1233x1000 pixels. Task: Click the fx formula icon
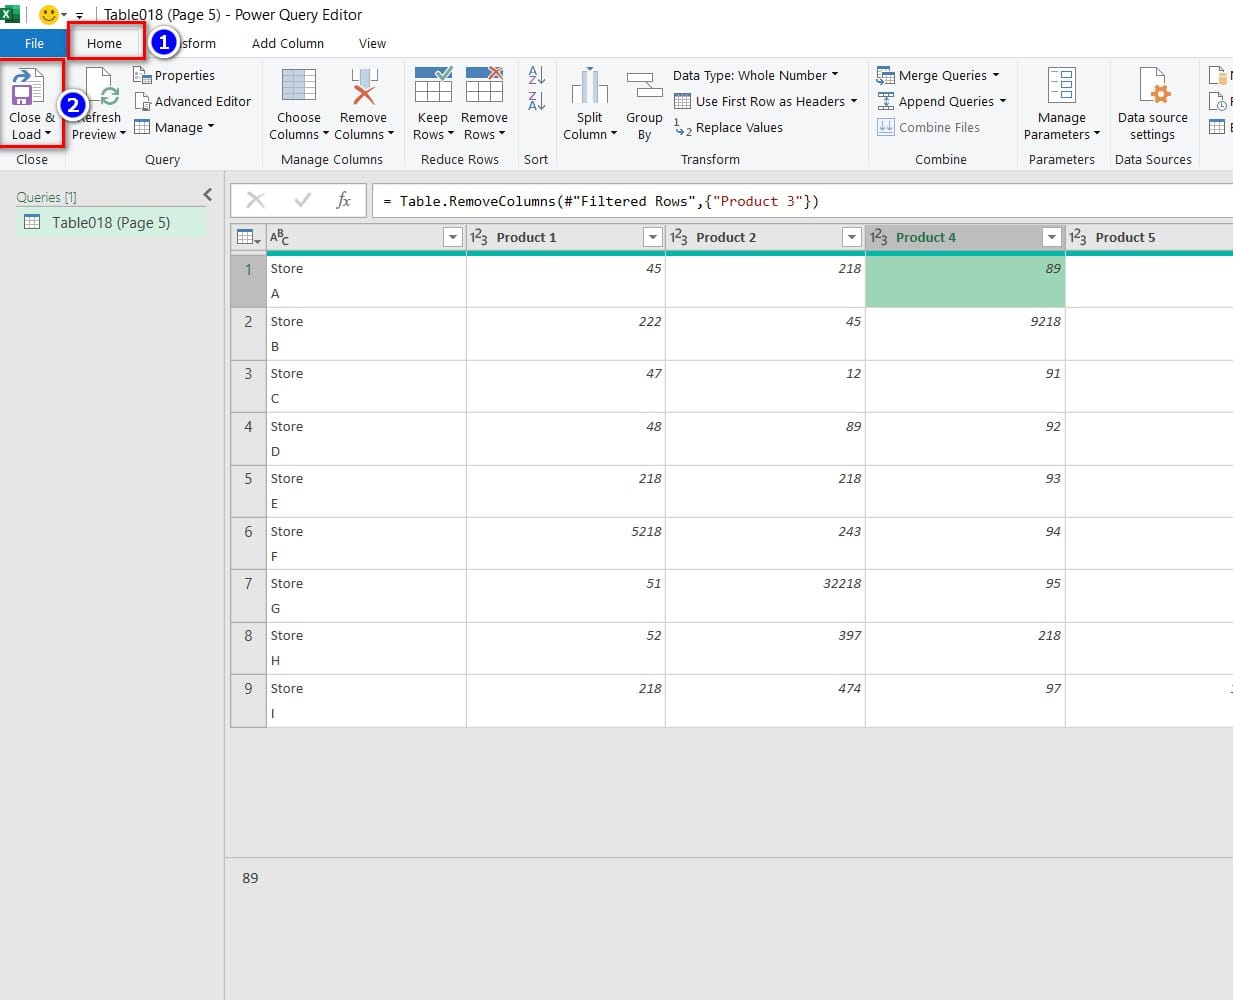tap(343, 200)
